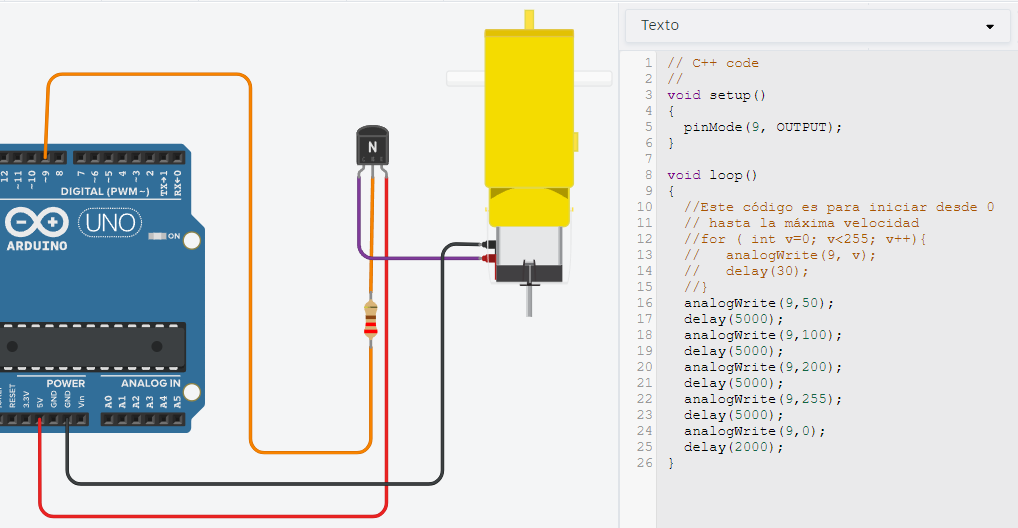Select the orange wire at the top
This screenshot has width=1018, height=528.
coord(150,75)
